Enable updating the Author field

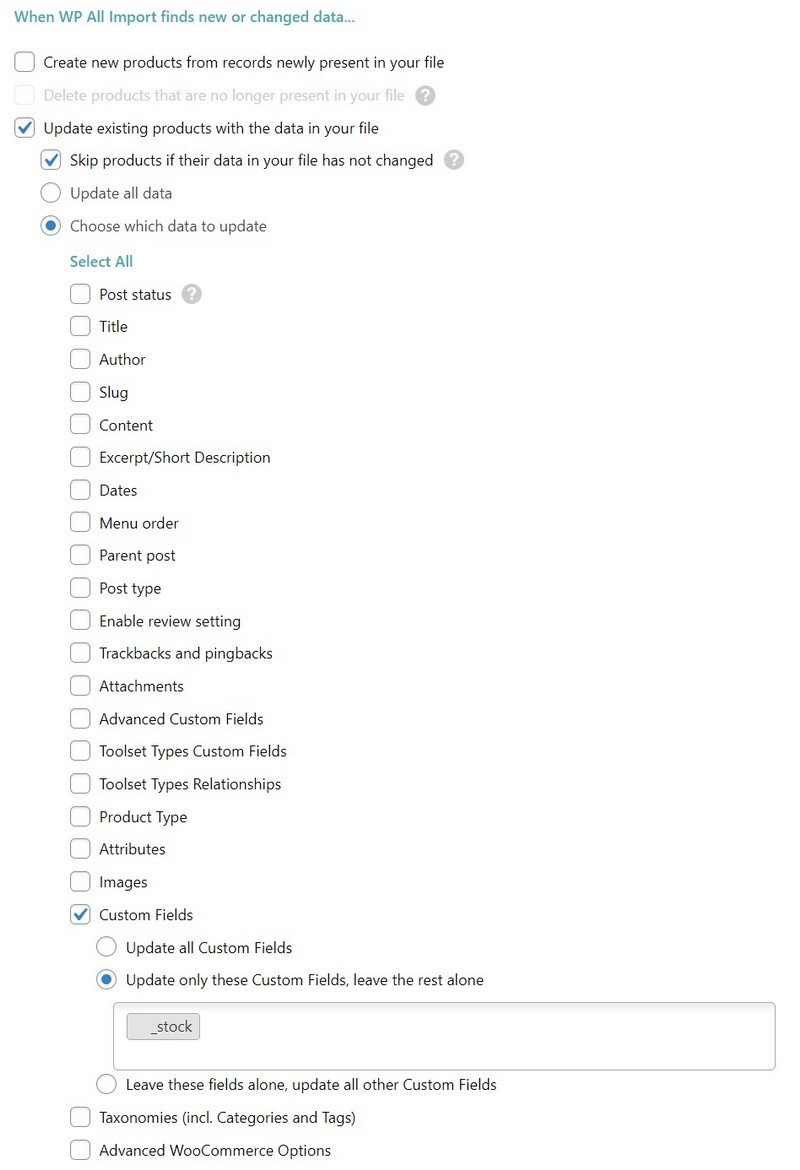[x=80, y=359]
